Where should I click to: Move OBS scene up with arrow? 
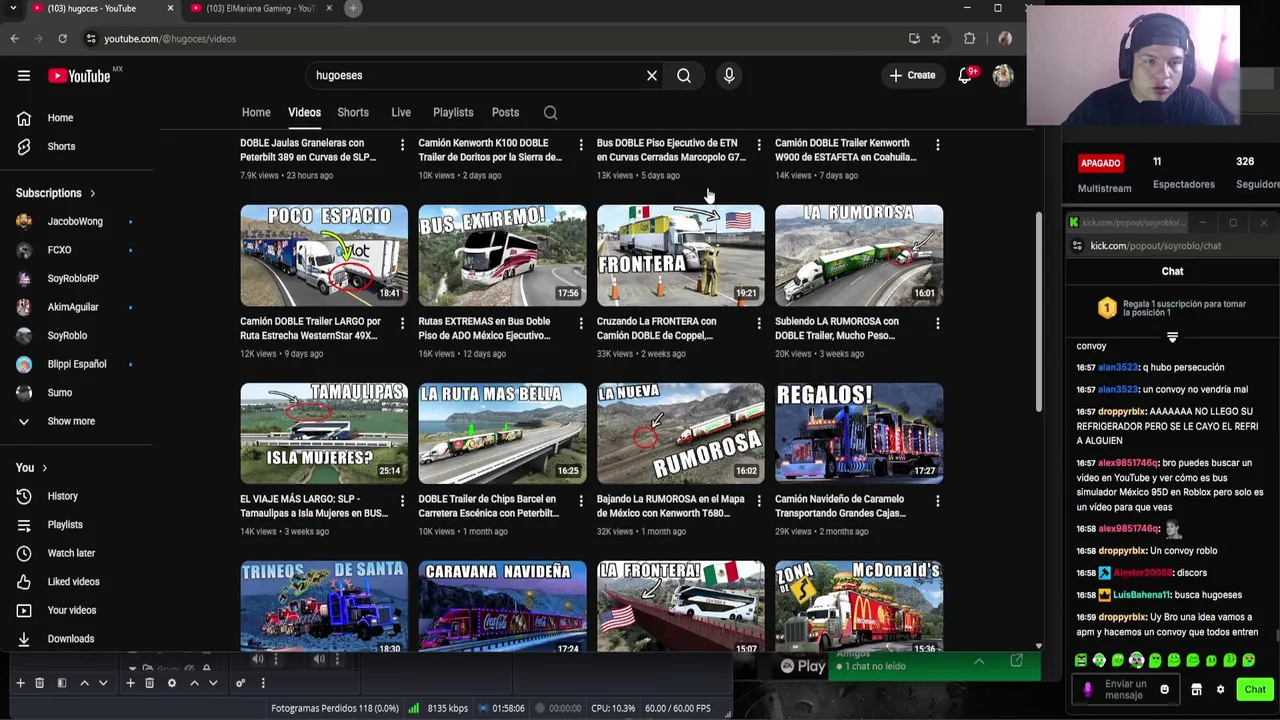pos(84,683)
